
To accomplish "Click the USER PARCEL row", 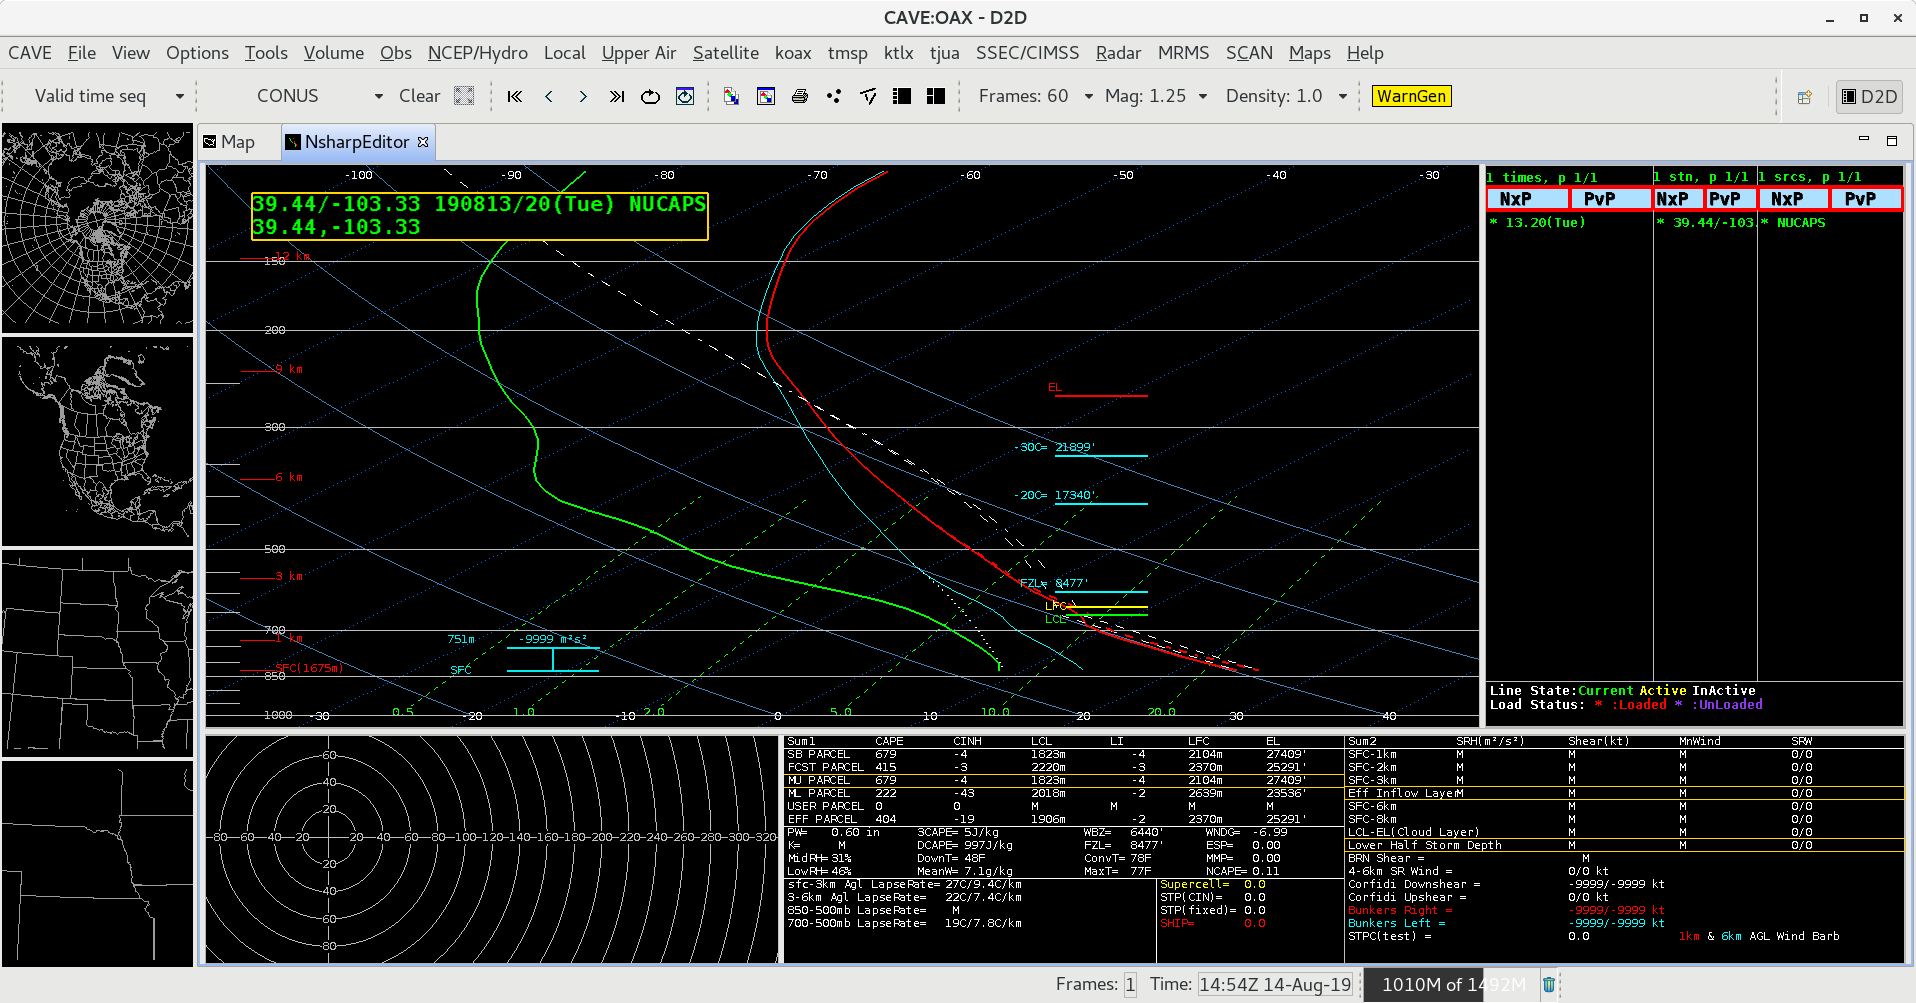I will click(1063, 807).
